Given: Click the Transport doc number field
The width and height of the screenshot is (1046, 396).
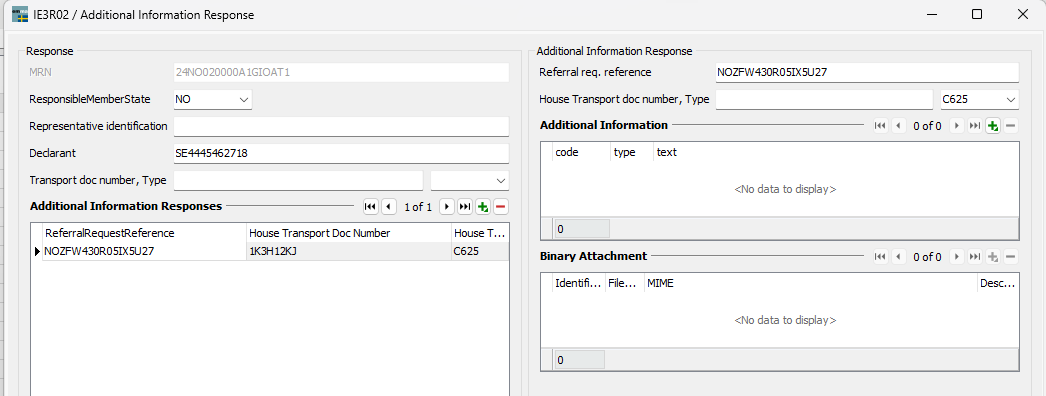Looking at the screenshot, I should tap(298, 181).
